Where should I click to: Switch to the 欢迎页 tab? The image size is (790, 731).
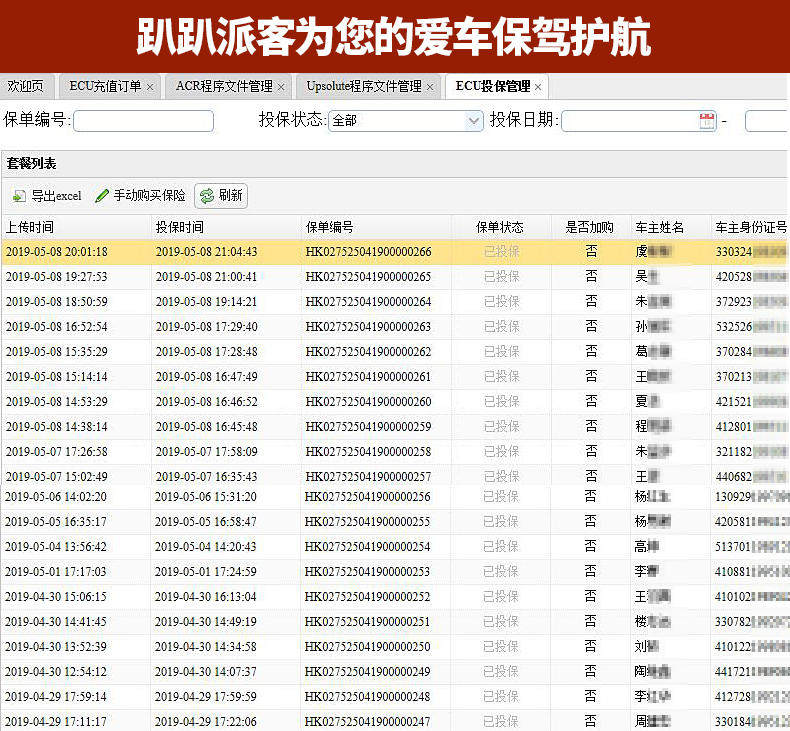pos(26,87)
